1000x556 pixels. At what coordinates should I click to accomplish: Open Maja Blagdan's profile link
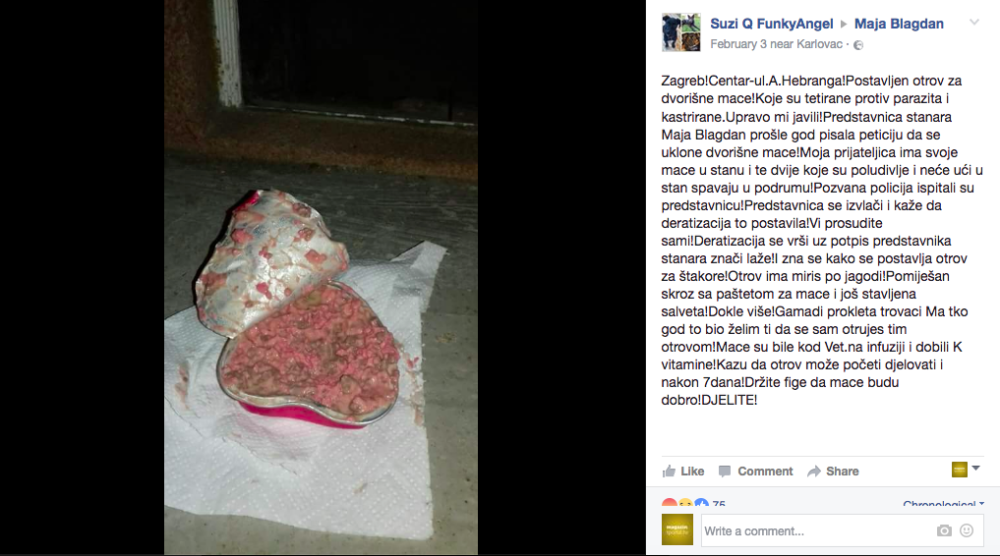click(899, 24)
